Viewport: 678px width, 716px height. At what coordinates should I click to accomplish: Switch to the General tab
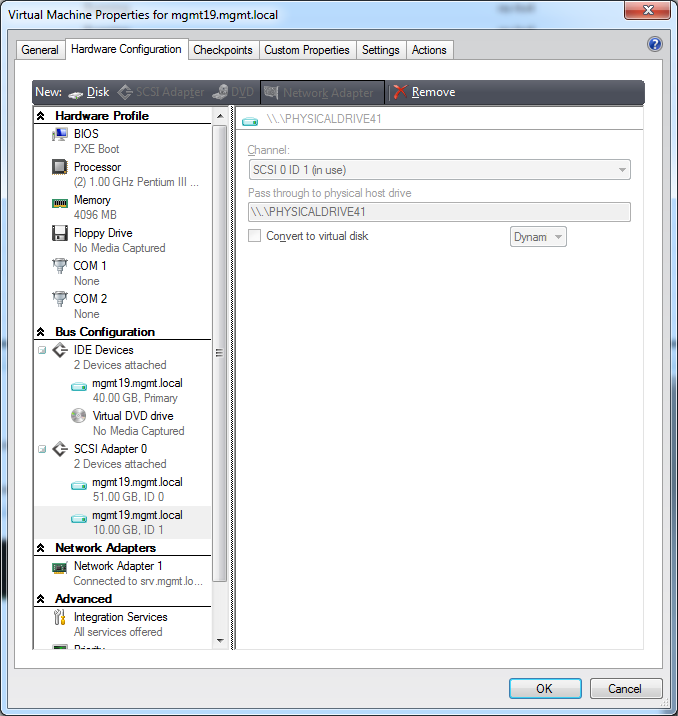tap(40, 50)
